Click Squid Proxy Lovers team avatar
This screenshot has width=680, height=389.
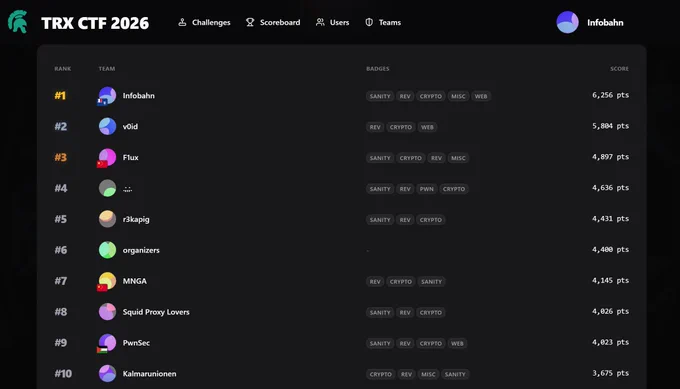[x=107, y=312]
